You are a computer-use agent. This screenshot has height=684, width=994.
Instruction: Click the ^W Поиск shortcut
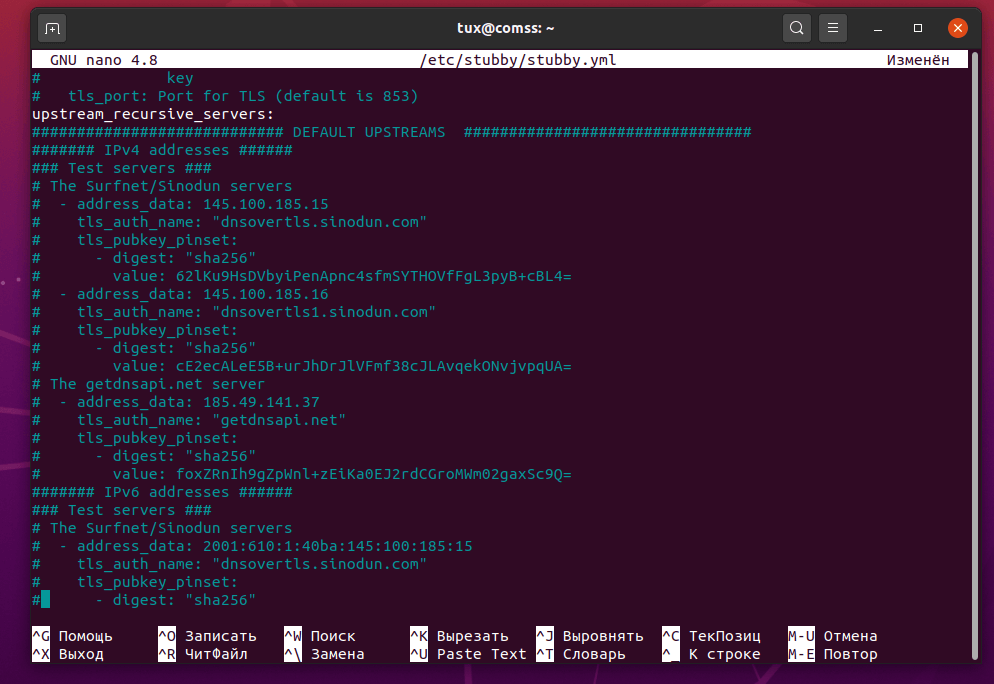320,636
